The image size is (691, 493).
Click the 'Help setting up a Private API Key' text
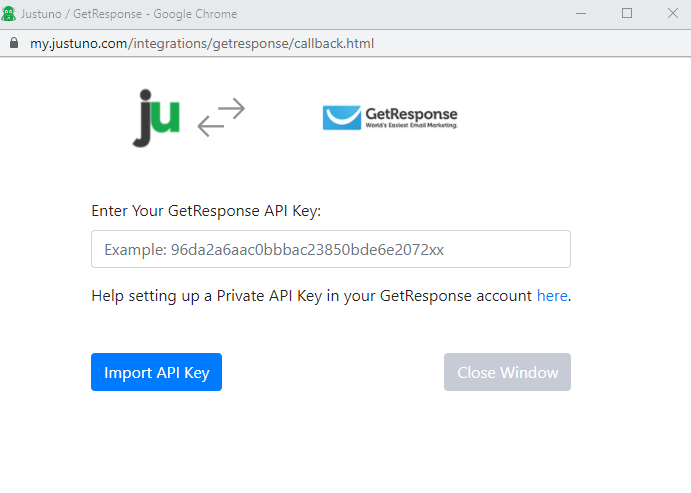coord(207,296)
